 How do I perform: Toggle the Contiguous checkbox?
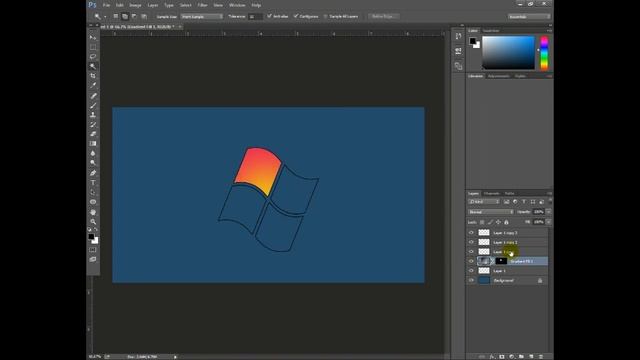(x=296, y=16)
